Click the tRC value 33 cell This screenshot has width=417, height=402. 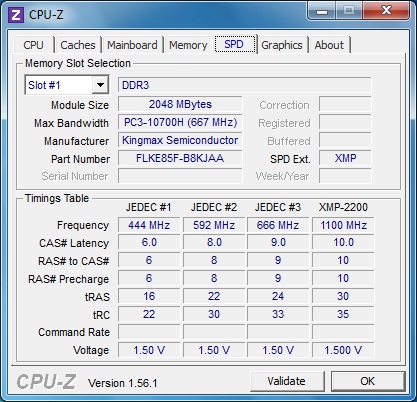pyautogui.click(x=278, y=314)
